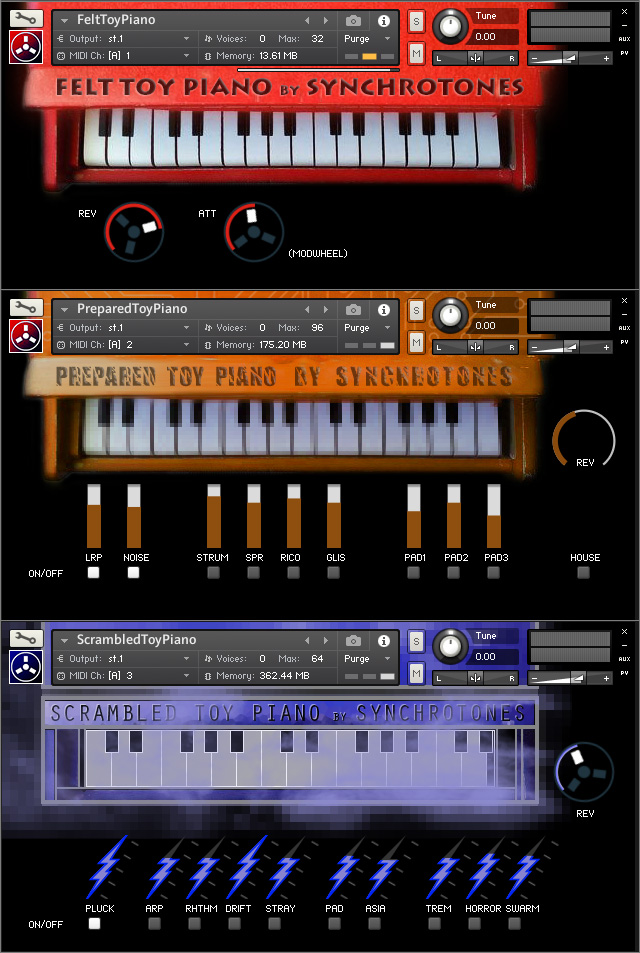640x953 pixels.
Task: Enable PAD2 checkbox
Action: [453, 573]
